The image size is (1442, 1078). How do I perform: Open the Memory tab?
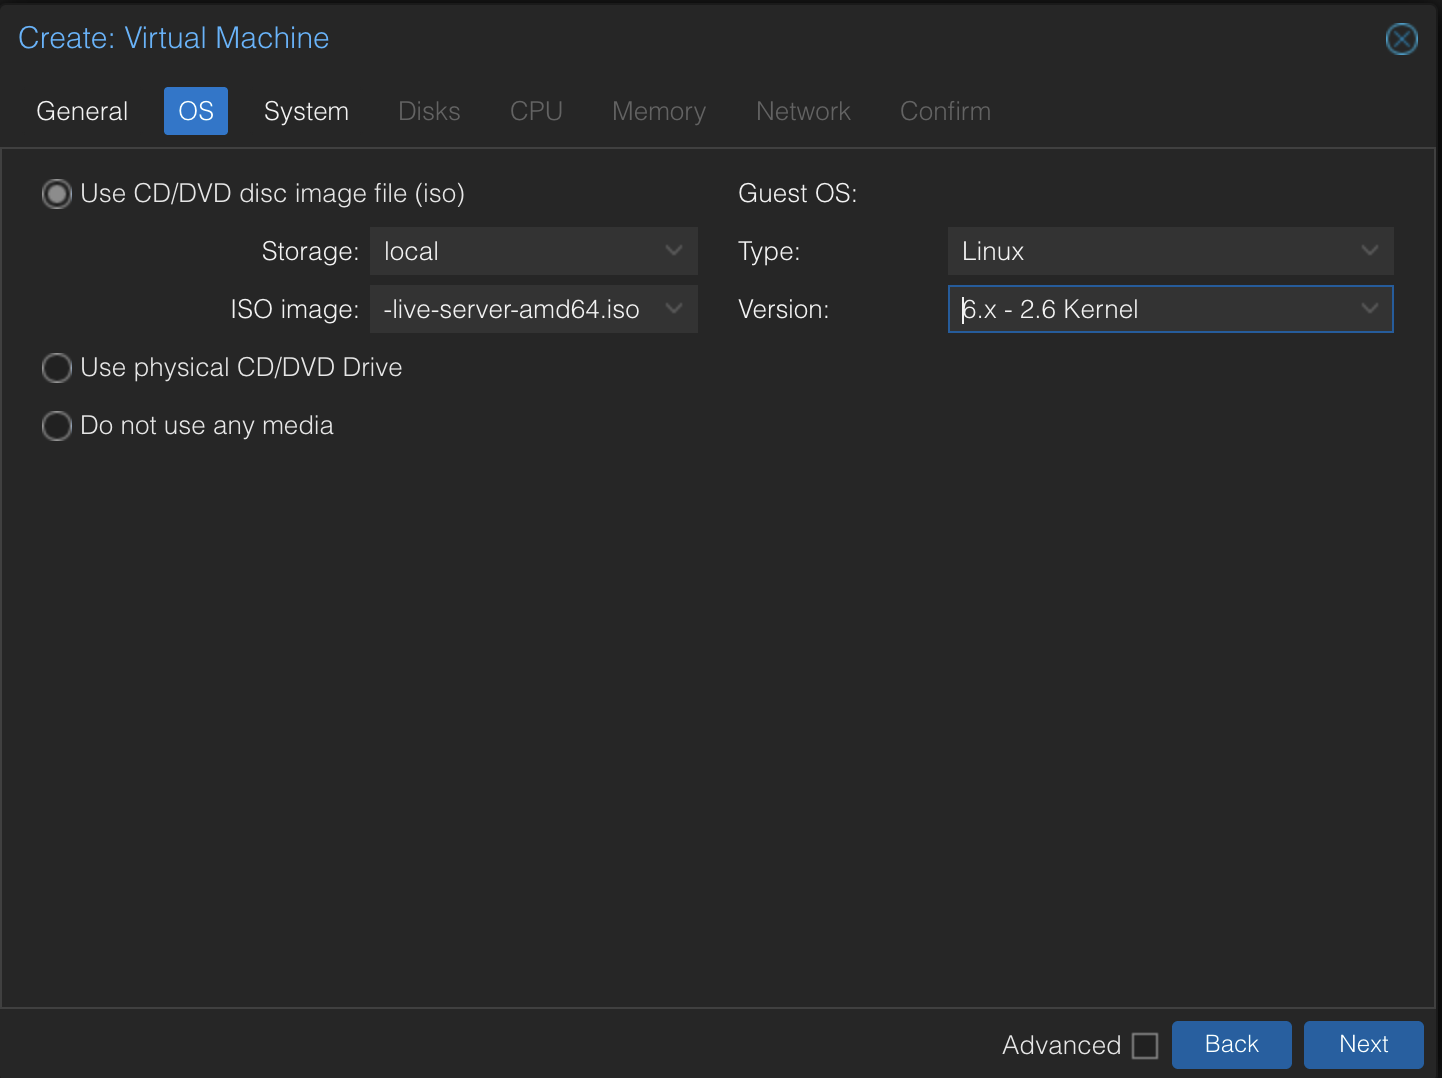tap(658, 111)
